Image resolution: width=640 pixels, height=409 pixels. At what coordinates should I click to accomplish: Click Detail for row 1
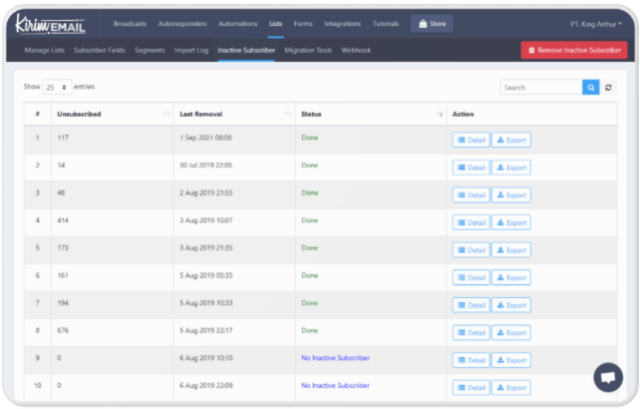(470, 140)
